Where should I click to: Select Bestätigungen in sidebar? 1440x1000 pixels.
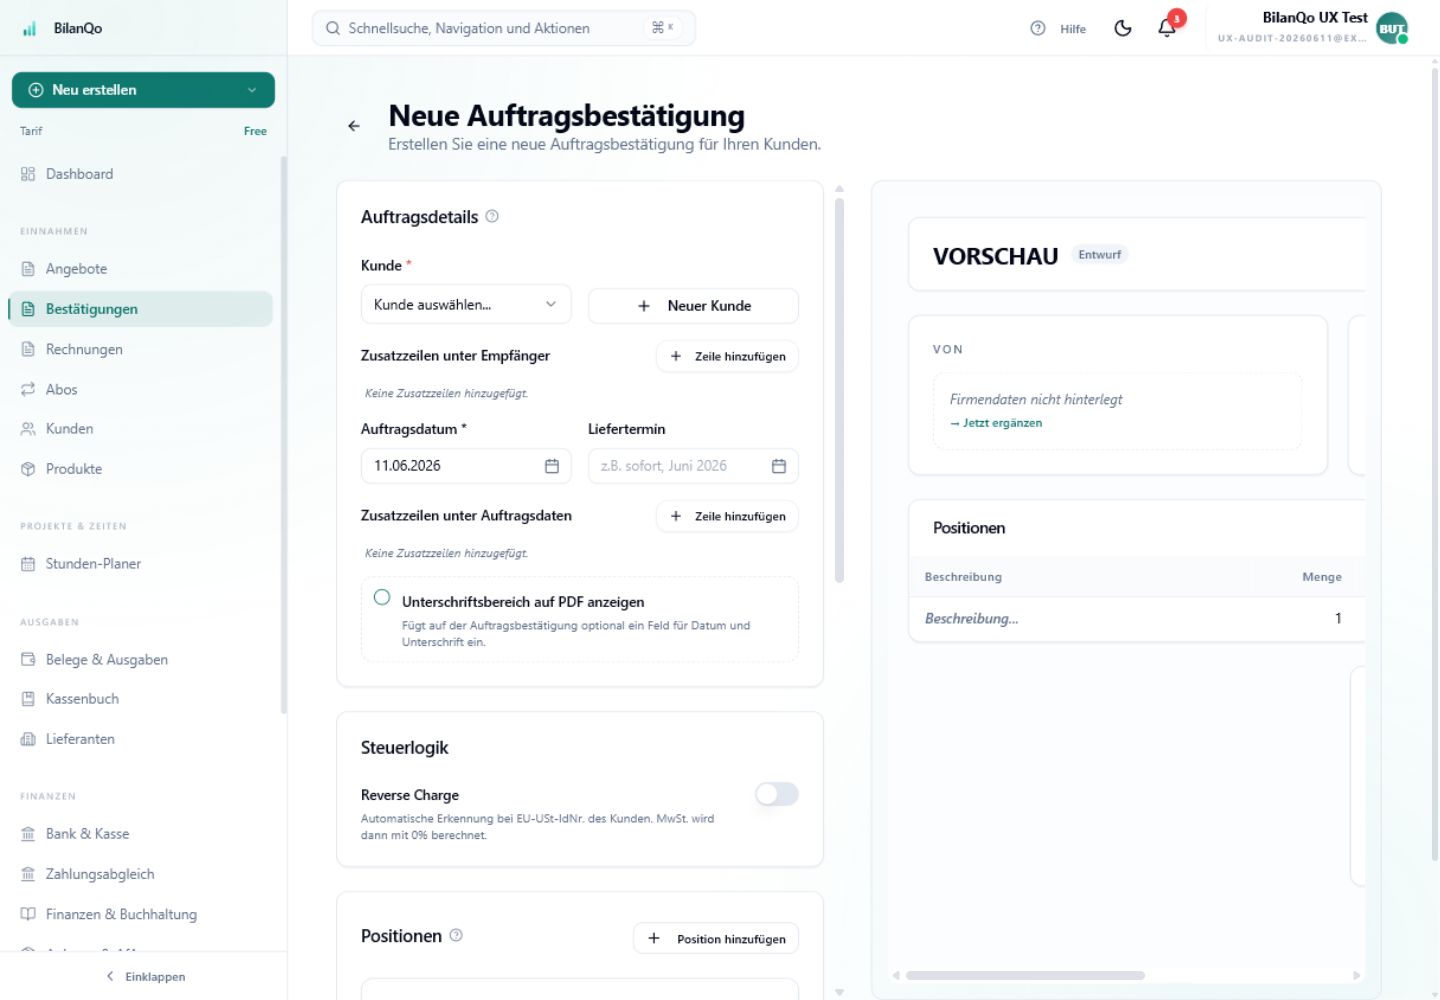click(x=141, y=309)
